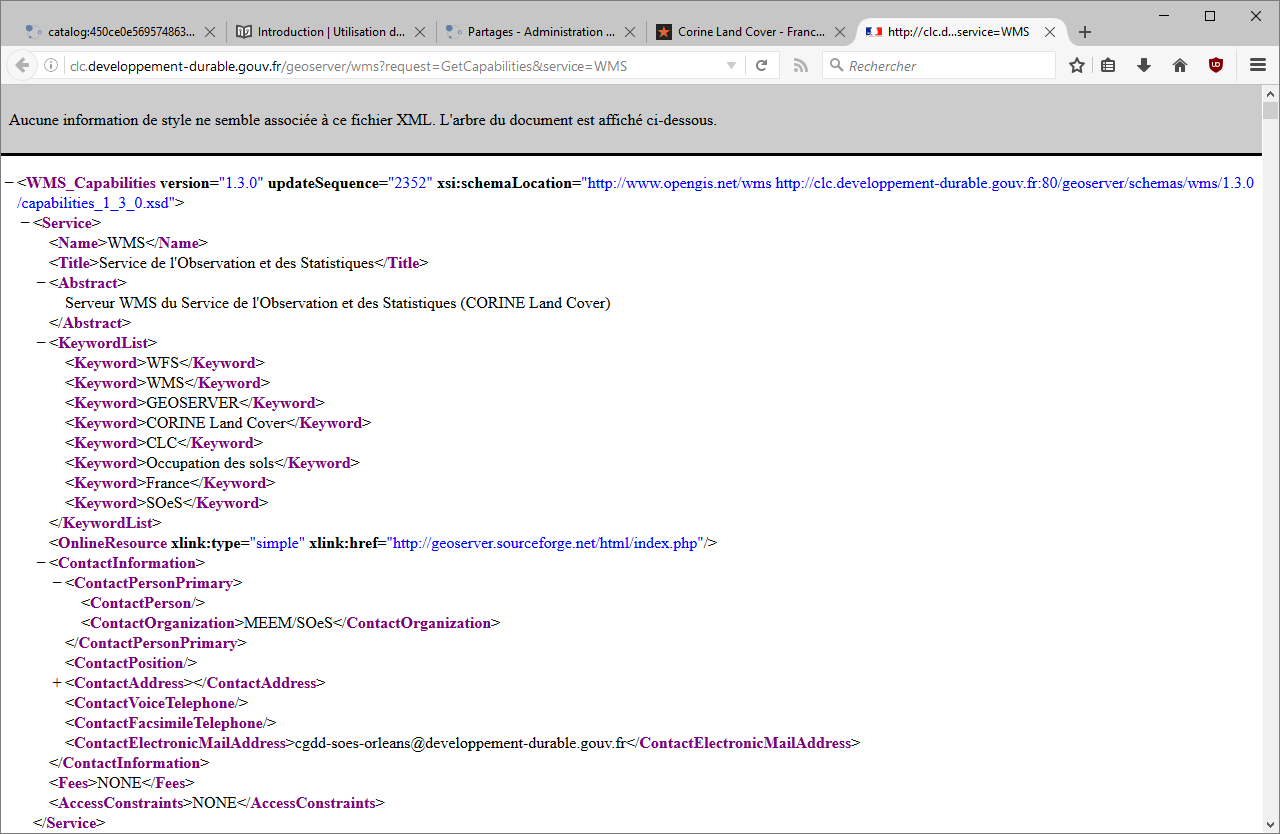Click the vertical scrollbar thumb

(x=1270, y=111)
